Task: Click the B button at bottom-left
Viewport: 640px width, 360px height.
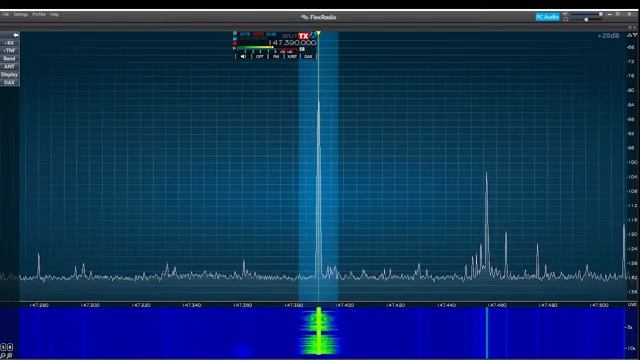Action: 10,347
